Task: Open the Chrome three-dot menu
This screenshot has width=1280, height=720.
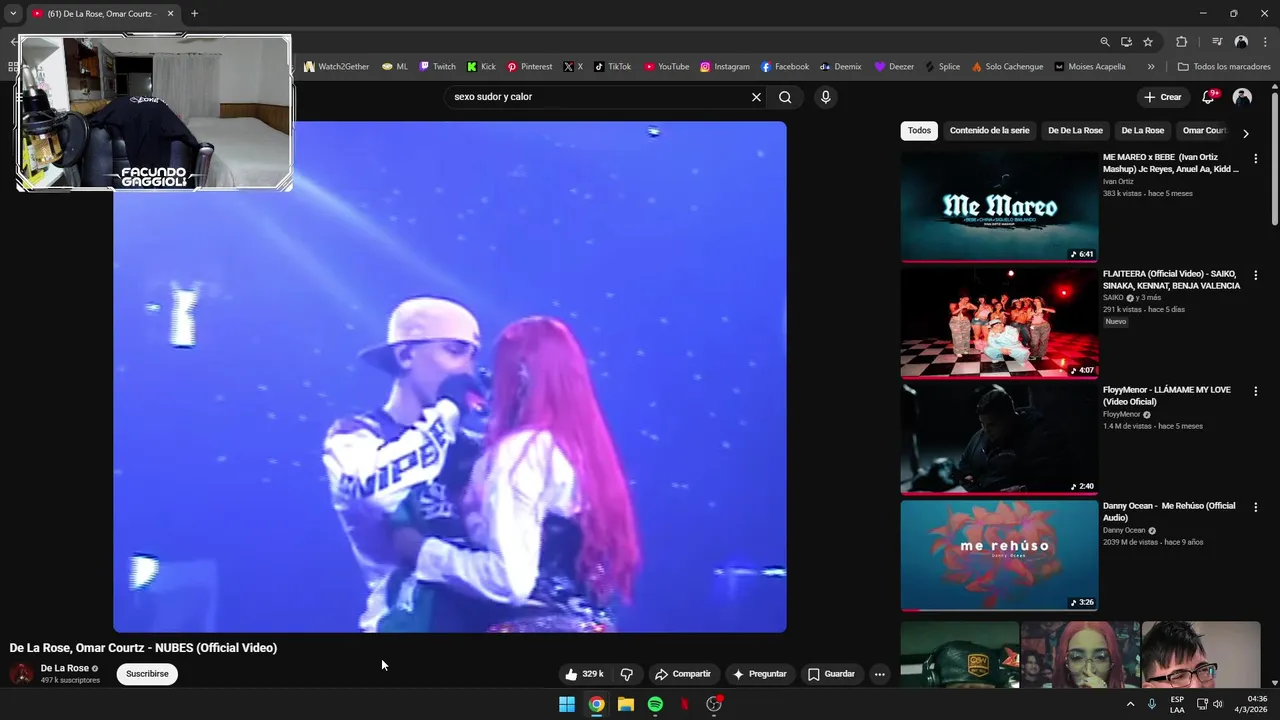Action: [1264, 42]
